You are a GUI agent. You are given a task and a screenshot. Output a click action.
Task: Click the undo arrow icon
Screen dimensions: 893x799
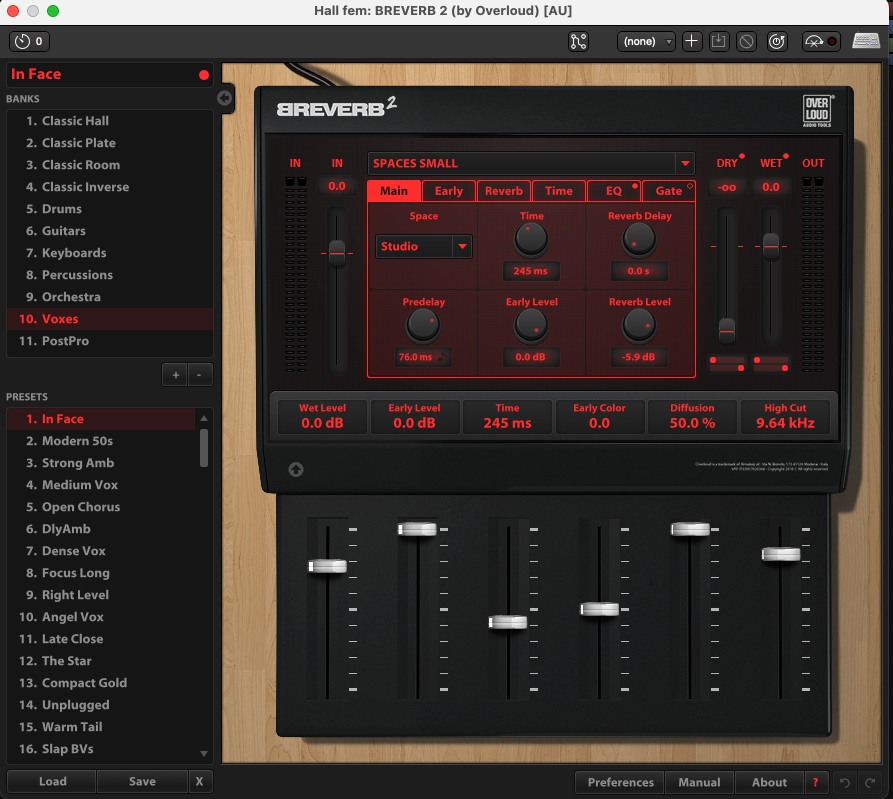coord(845,782)
